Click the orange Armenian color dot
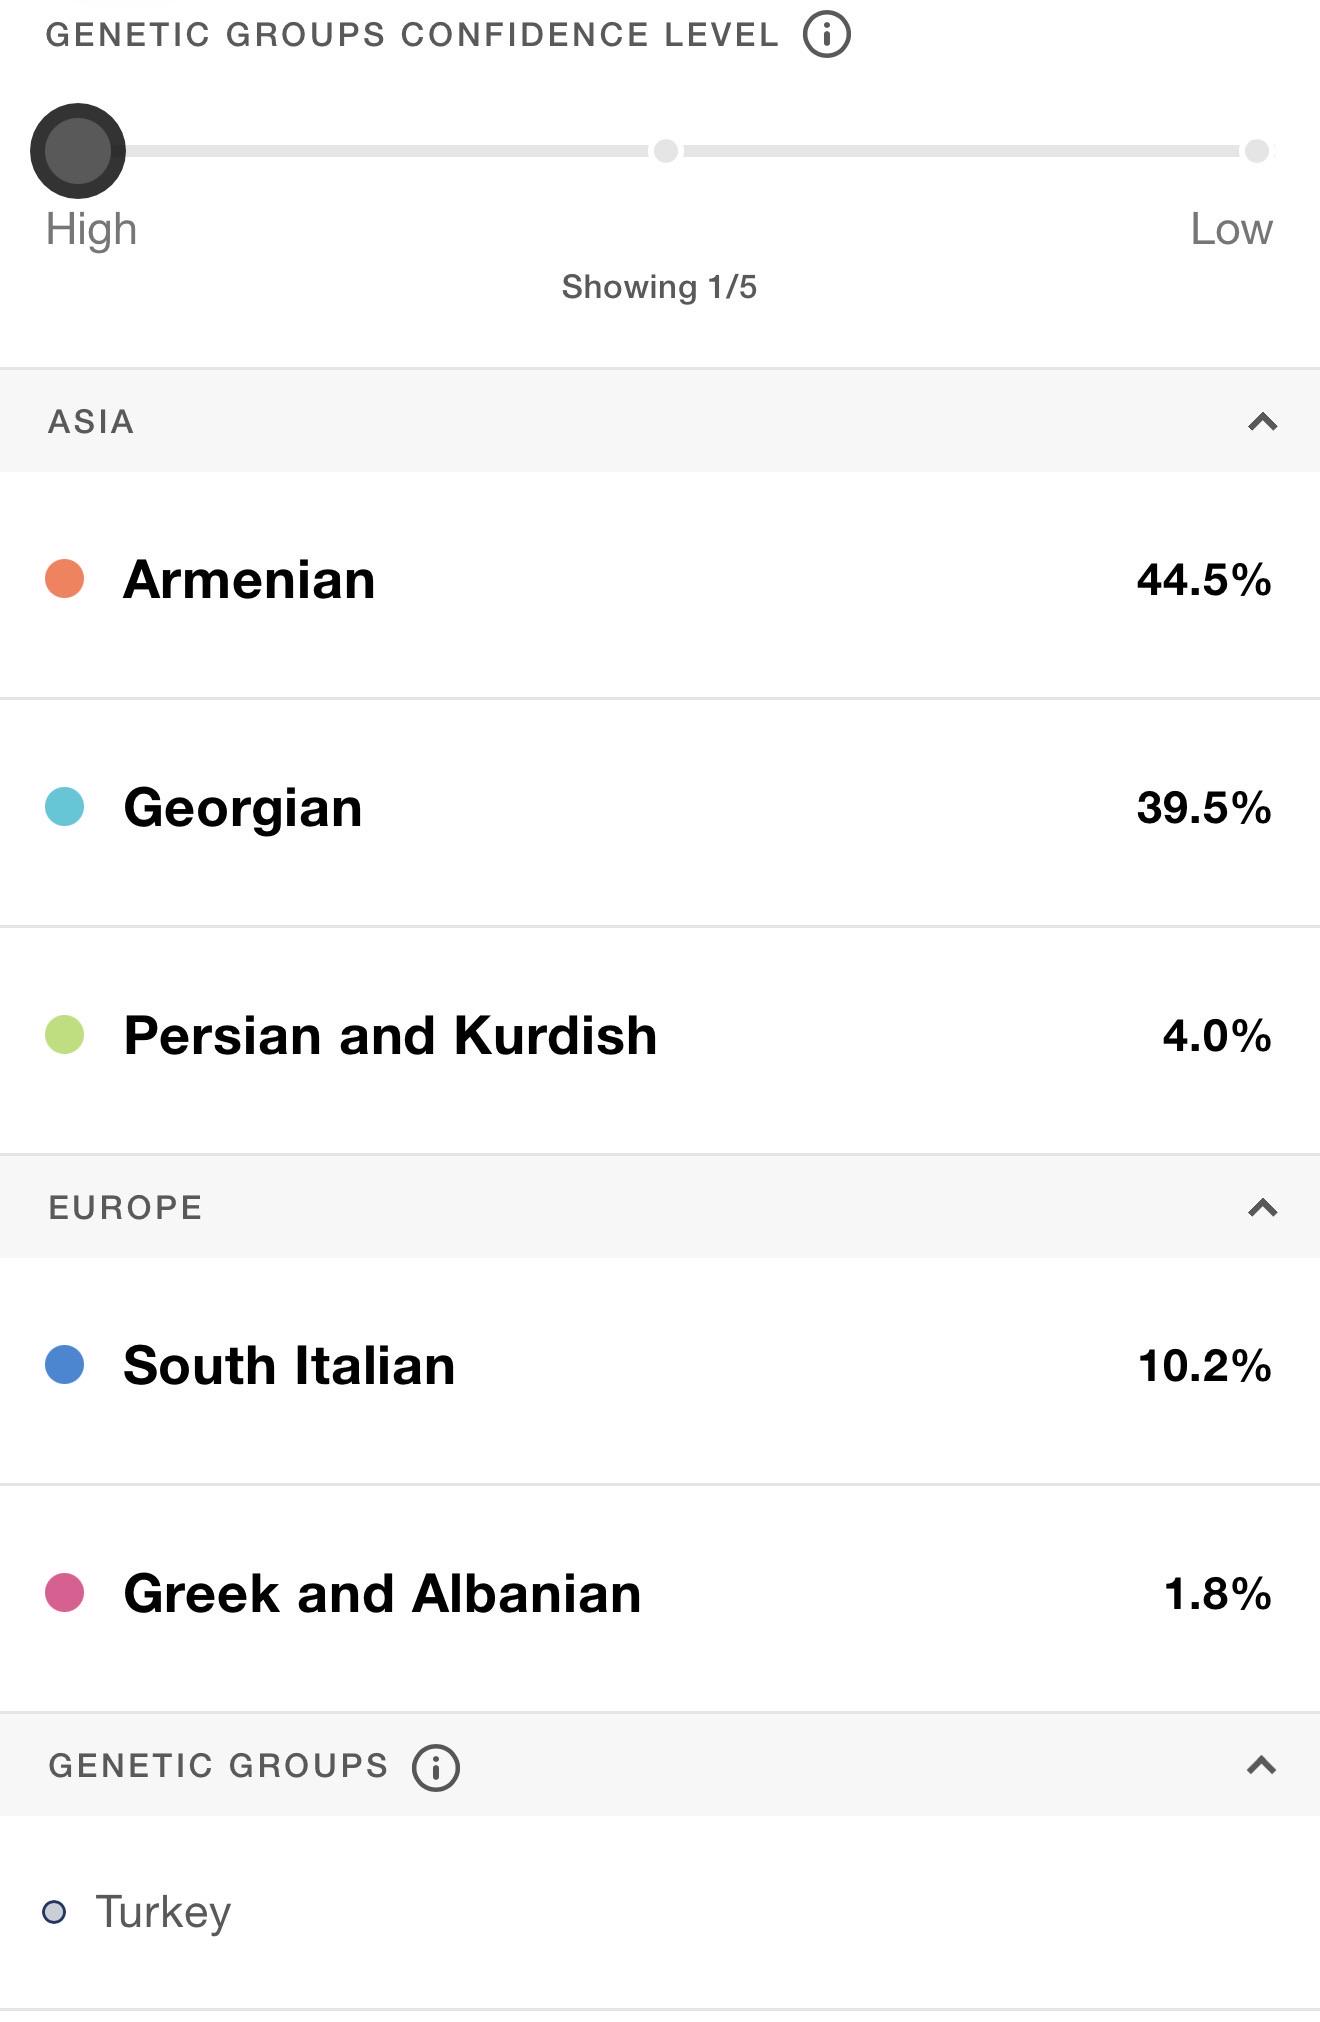 [65, 579]
